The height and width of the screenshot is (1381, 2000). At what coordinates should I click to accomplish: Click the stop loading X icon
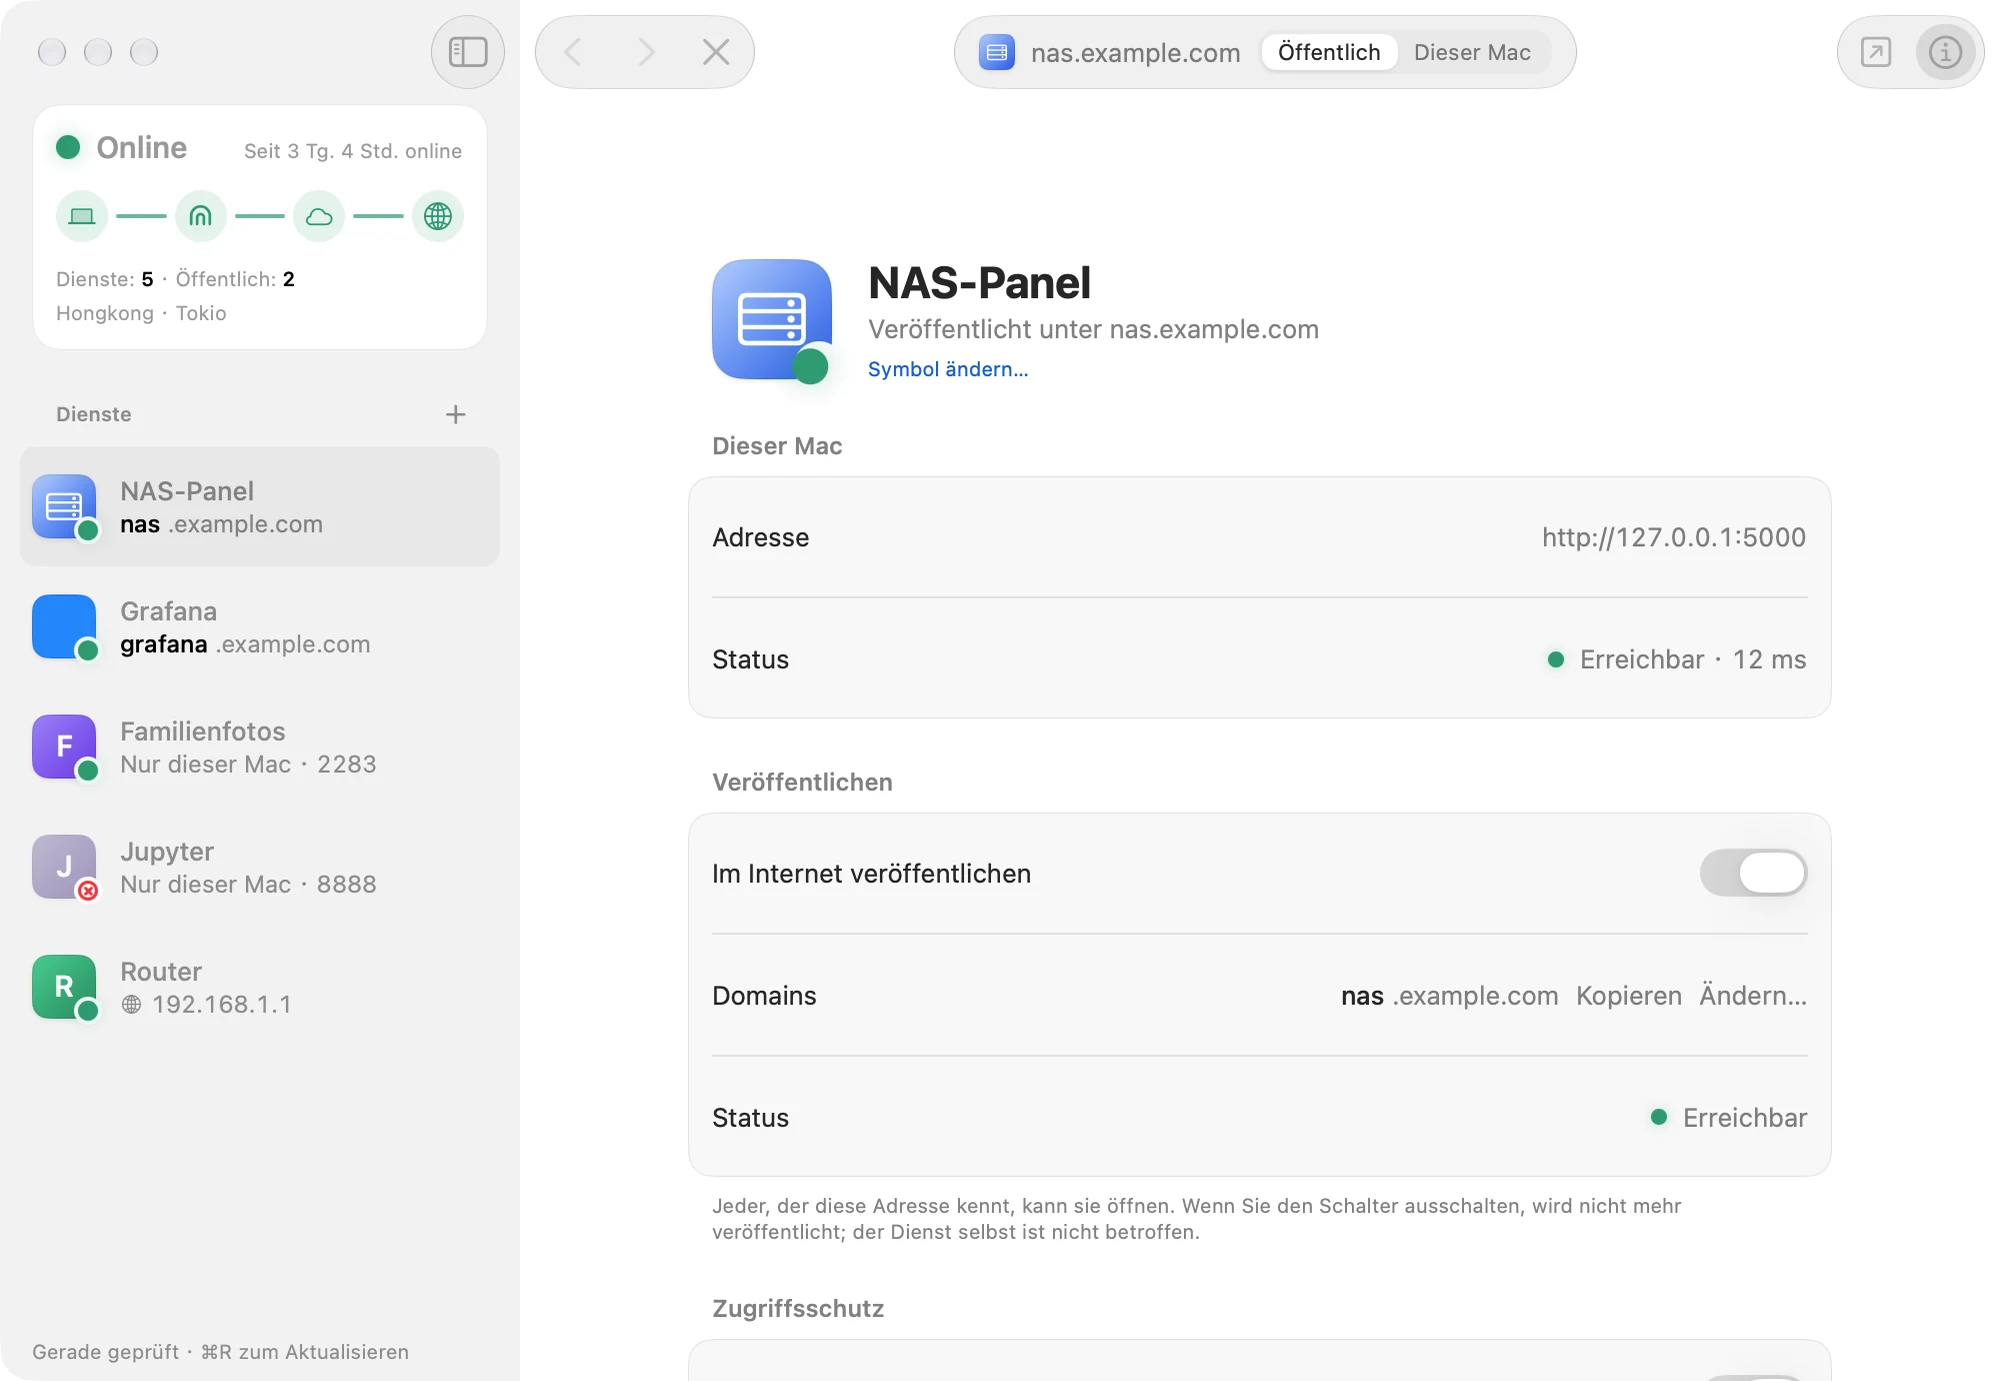716,52
